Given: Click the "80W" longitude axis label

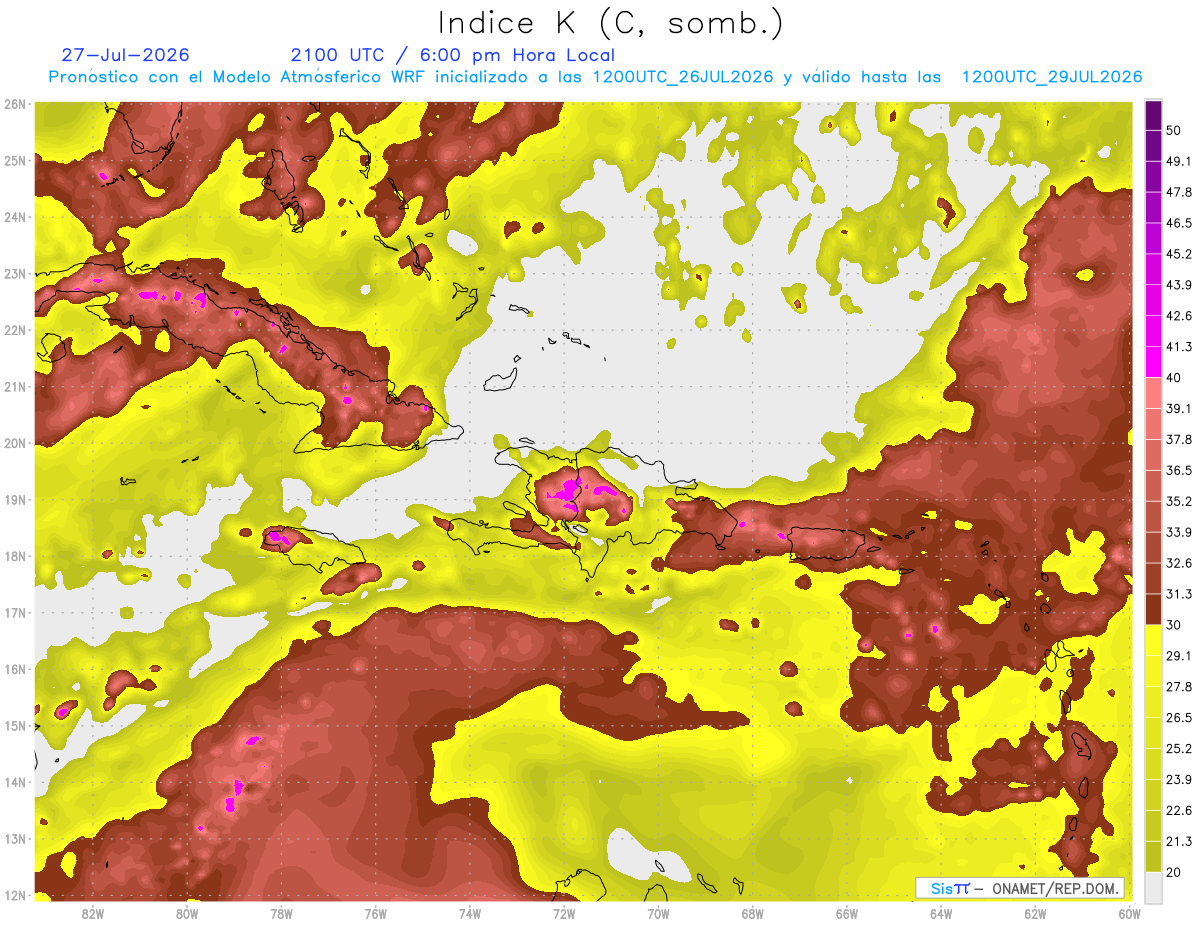Looking at the screenshot, I should tap(187, 914).
